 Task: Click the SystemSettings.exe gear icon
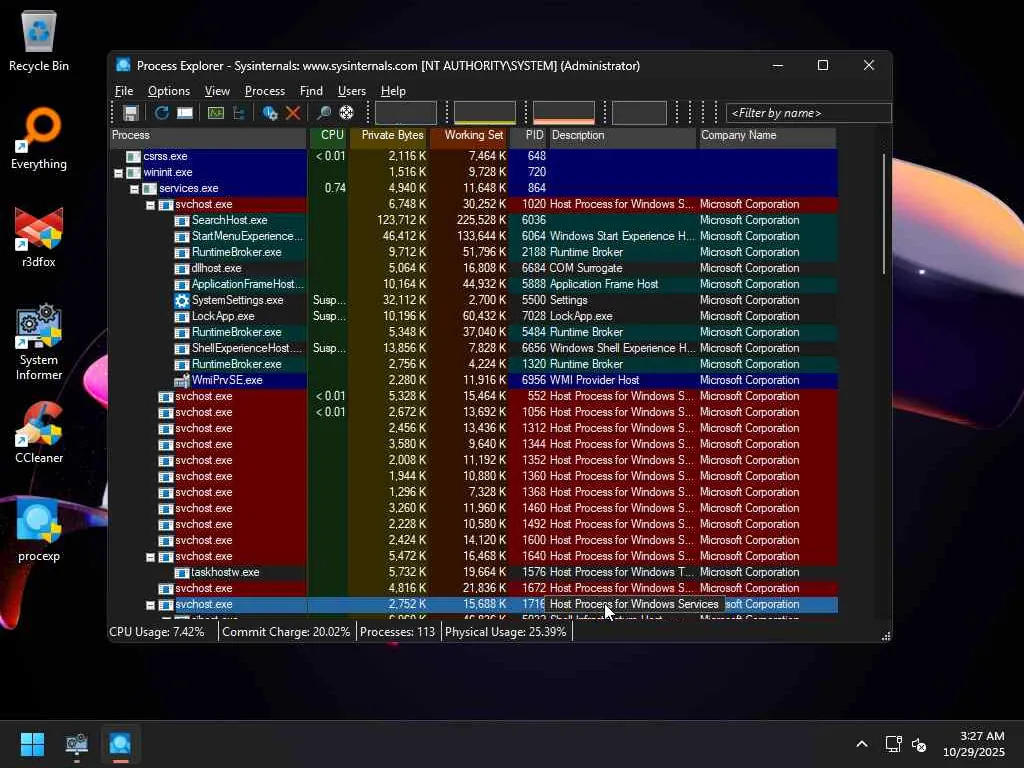(x=182, y=300)
